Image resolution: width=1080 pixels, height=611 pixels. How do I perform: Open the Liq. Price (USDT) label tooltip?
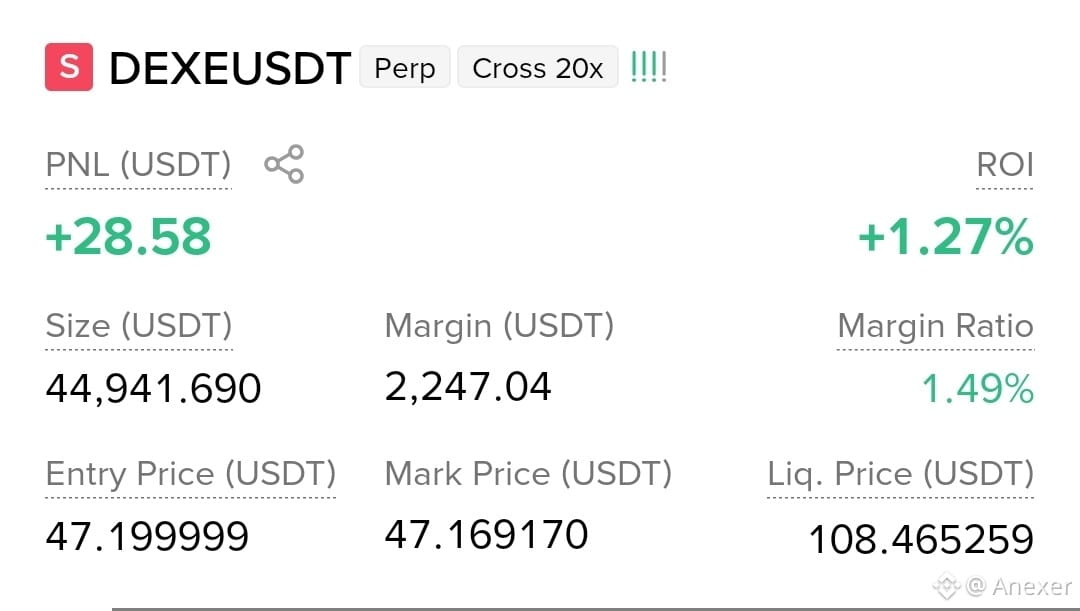[x=900, y=474]
